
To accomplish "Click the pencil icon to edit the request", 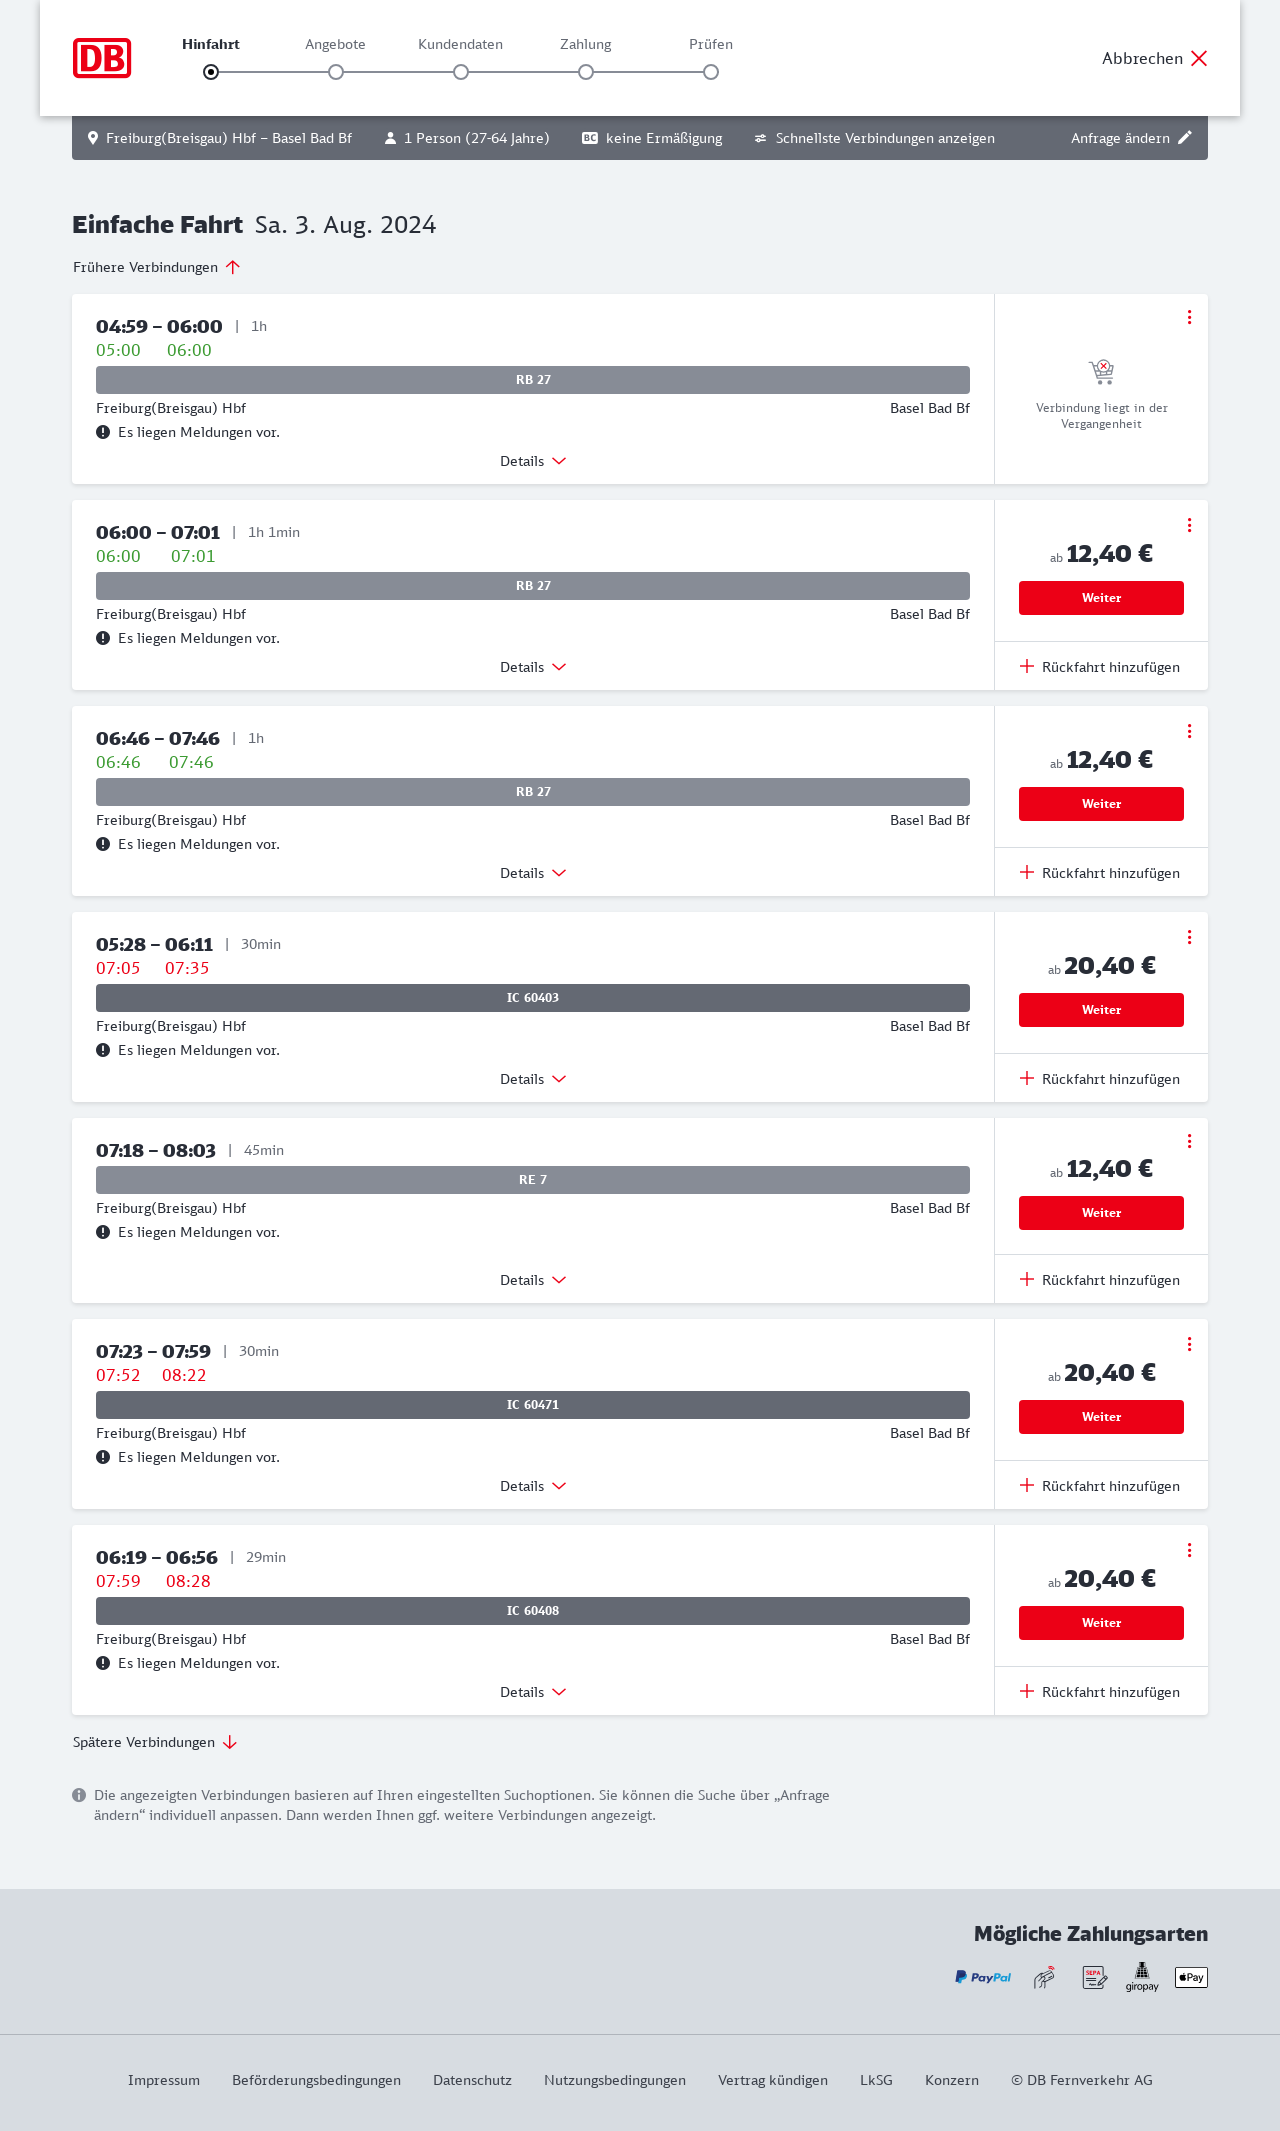I will (1185, 137).
